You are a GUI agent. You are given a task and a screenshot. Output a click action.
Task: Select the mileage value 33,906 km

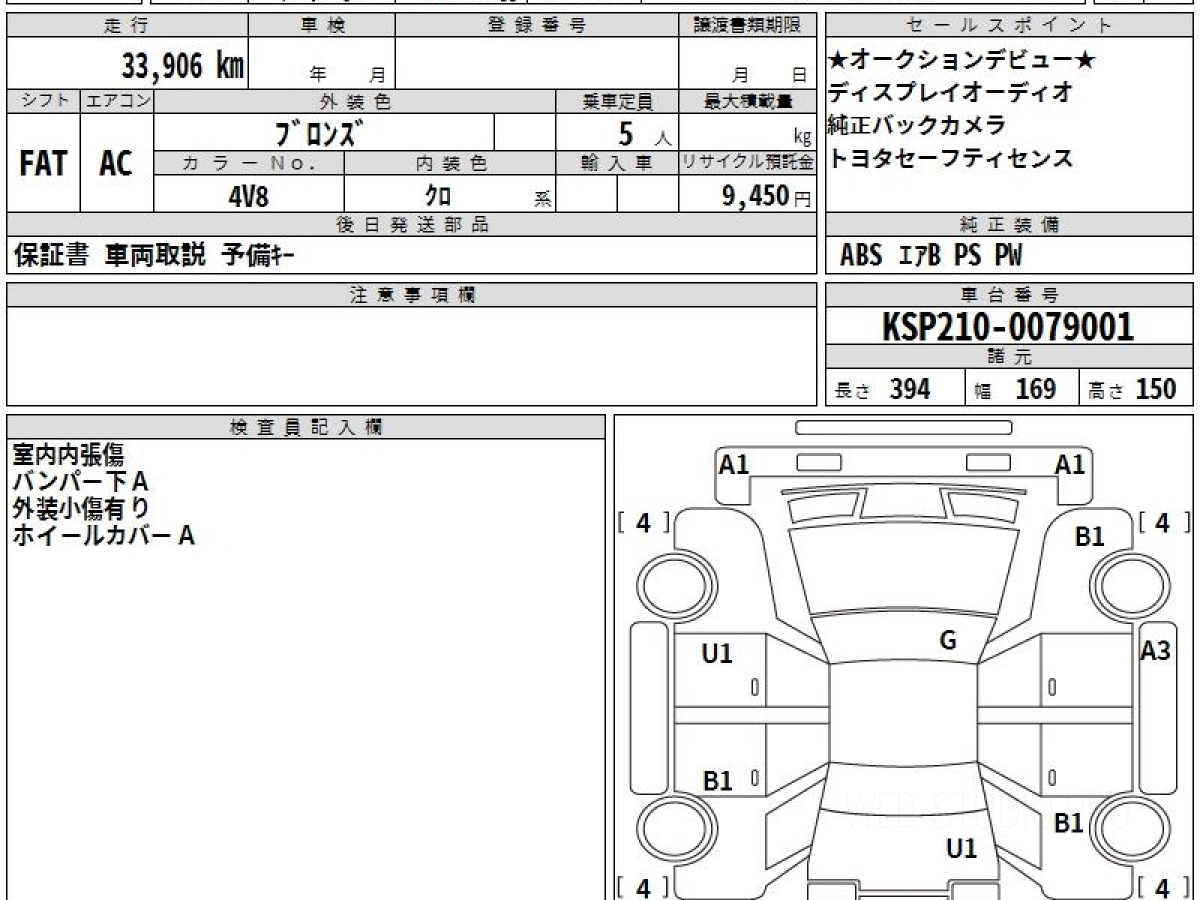pos(183,66)
